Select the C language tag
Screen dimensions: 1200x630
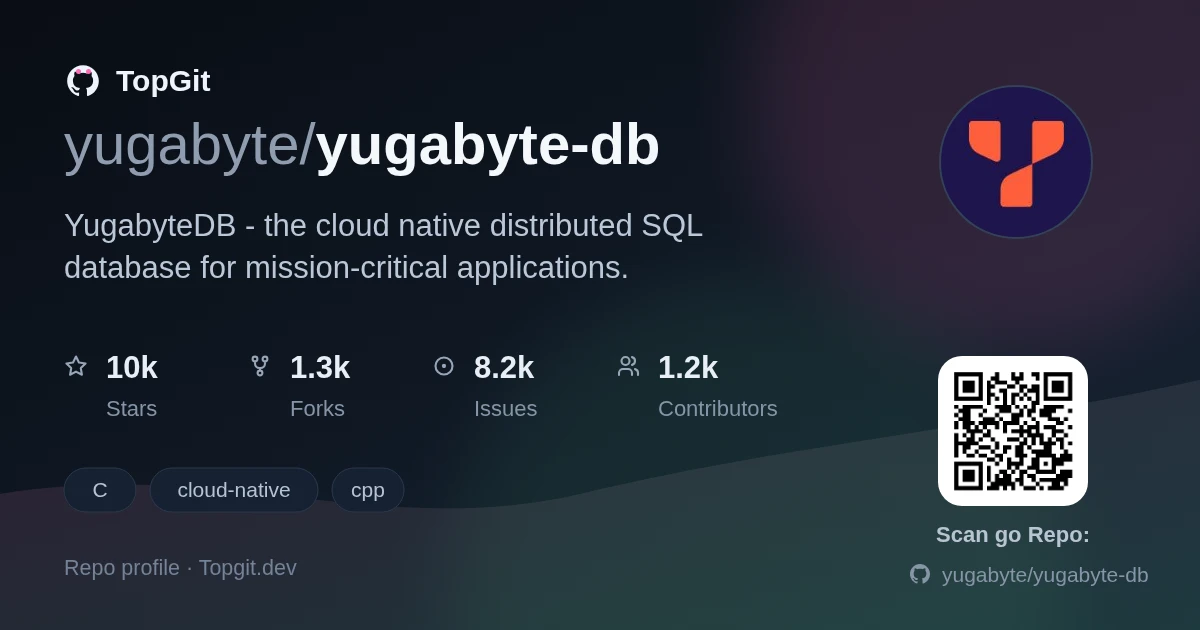coord(100,490)
